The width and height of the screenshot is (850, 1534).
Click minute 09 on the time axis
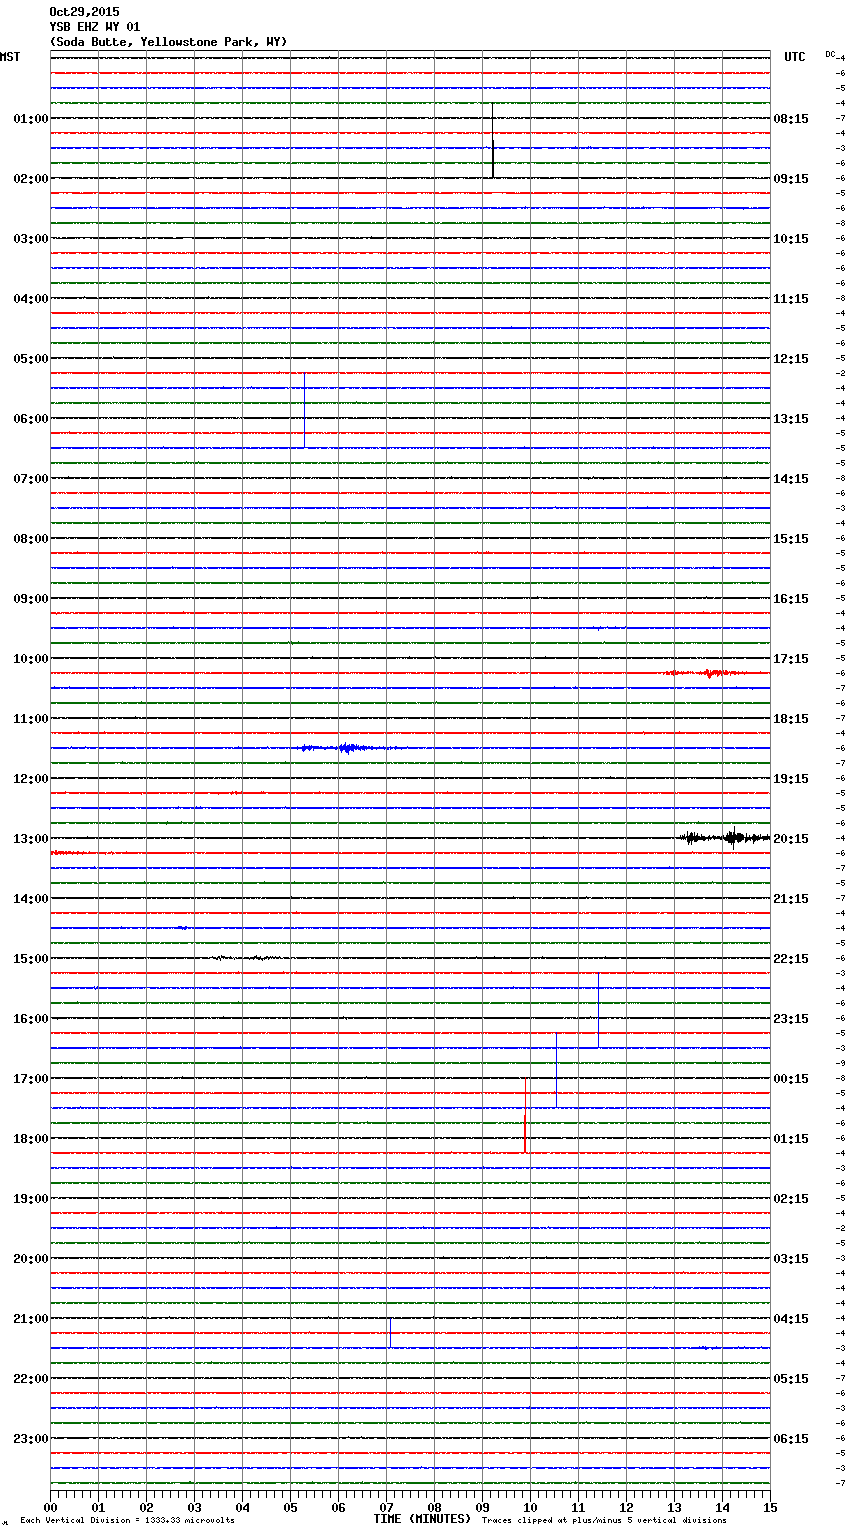[482, 1507]
